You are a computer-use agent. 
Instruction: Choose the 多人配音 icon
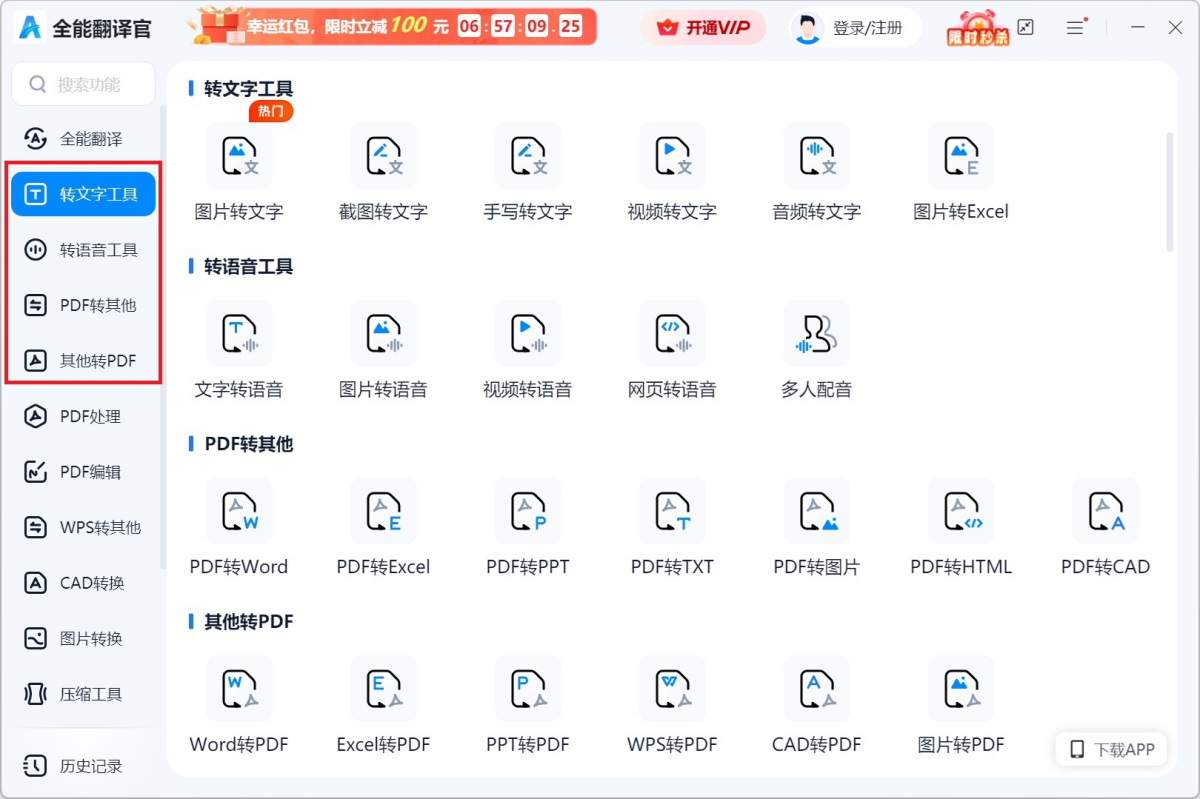(816, 334)
